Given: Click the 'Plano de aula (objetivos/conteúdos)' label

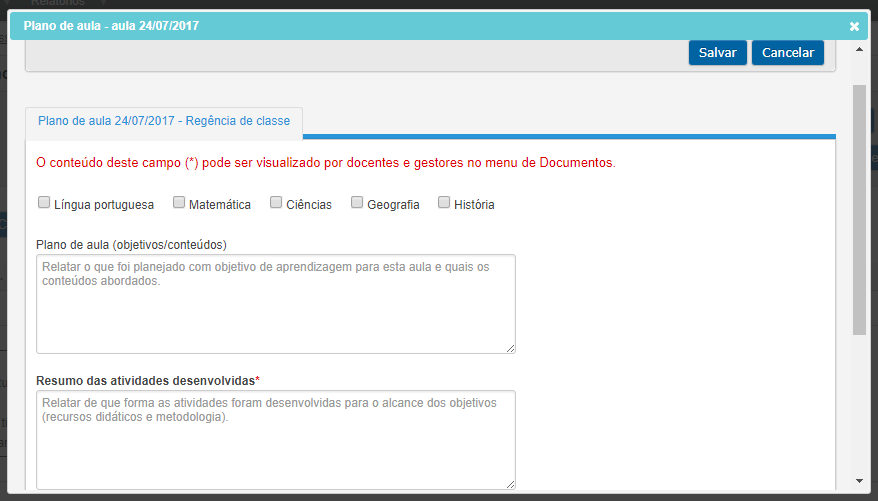Looking at the screenshot, I should coord(131,245).
